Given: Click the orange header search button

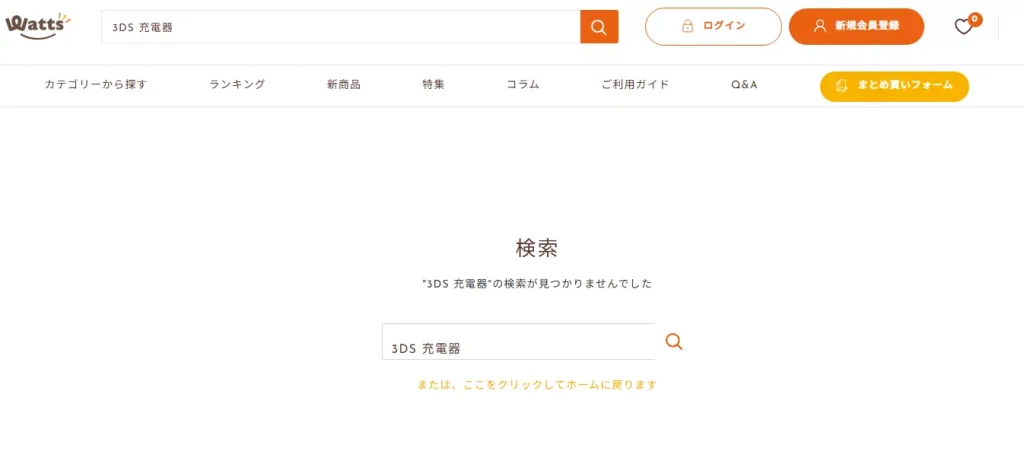Looking at the screenshot, I should tap(599, 27).
